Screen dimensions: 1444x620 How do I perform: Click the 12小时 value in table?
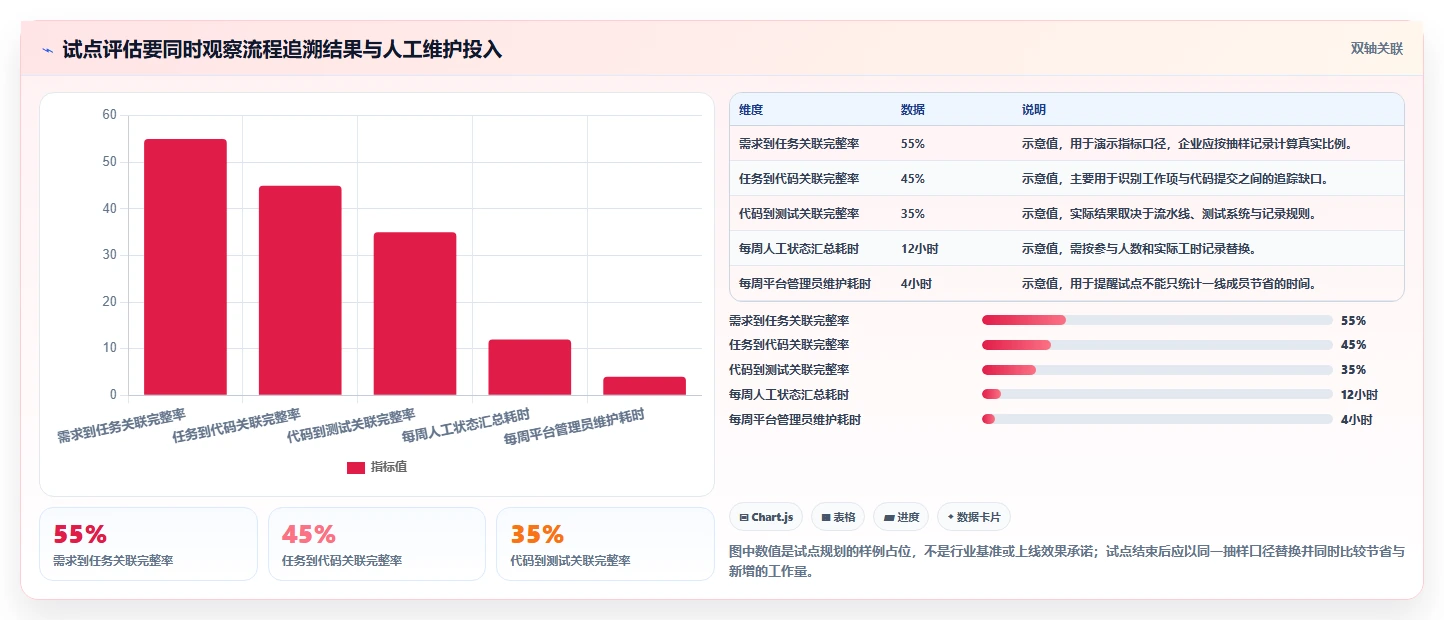[919, 249]
